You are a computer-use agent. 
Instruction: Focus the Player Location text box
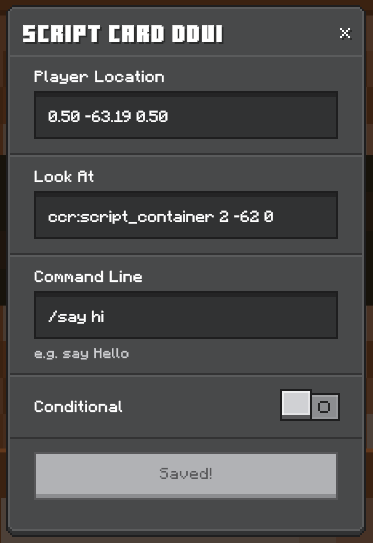click(x=186, y=115)
